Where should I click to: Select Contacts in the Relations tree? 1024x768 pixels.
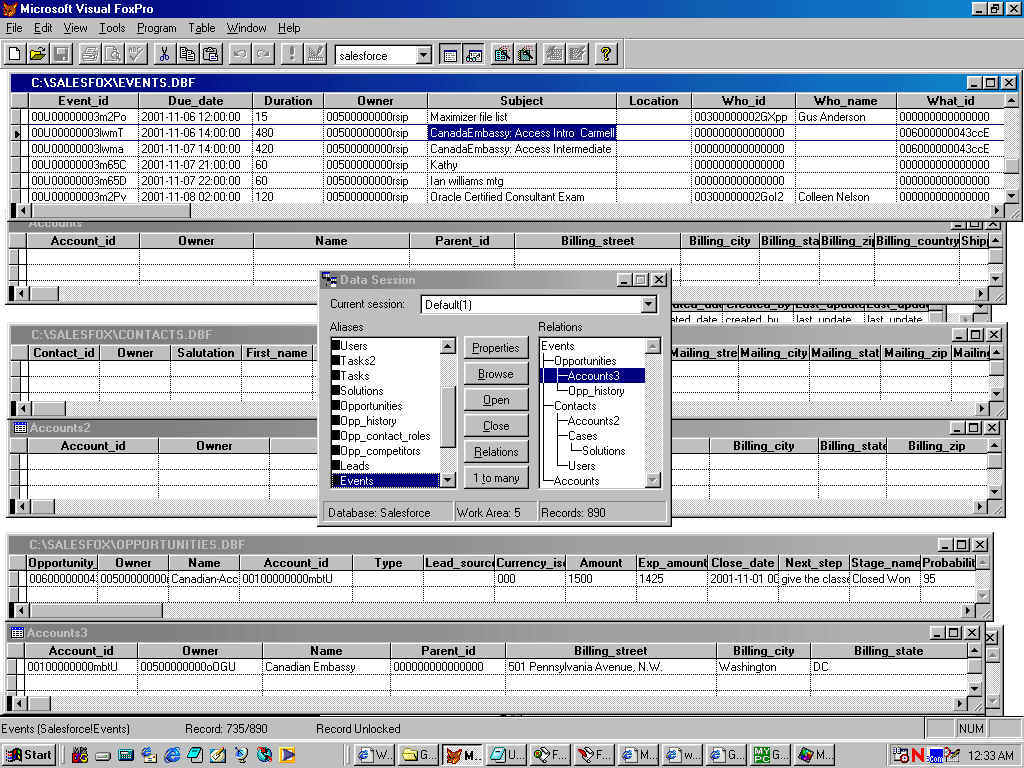[x=575, y=406]
